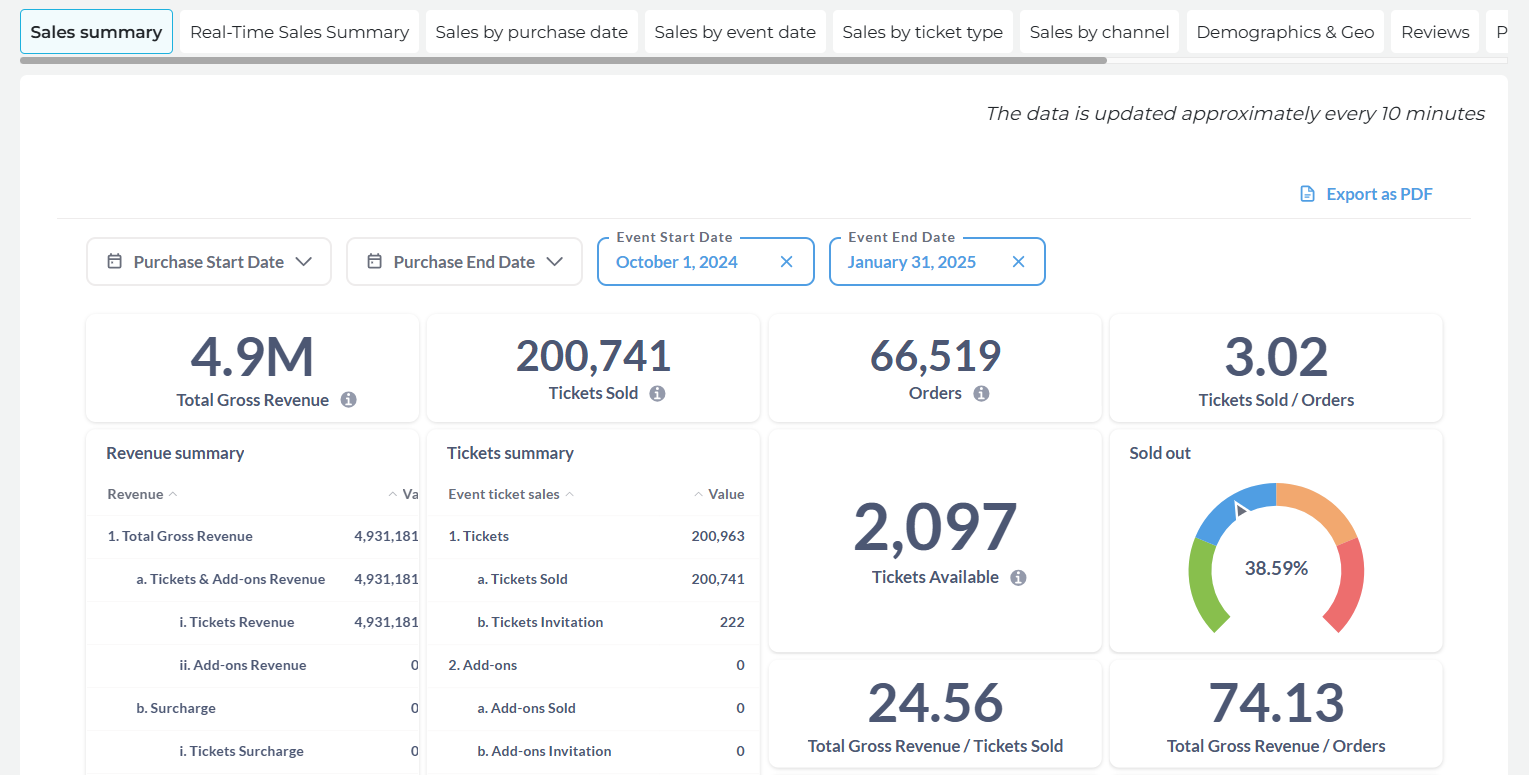Click info icon next to Tickets Available
1529x775 pixels.
point(1018,577)
